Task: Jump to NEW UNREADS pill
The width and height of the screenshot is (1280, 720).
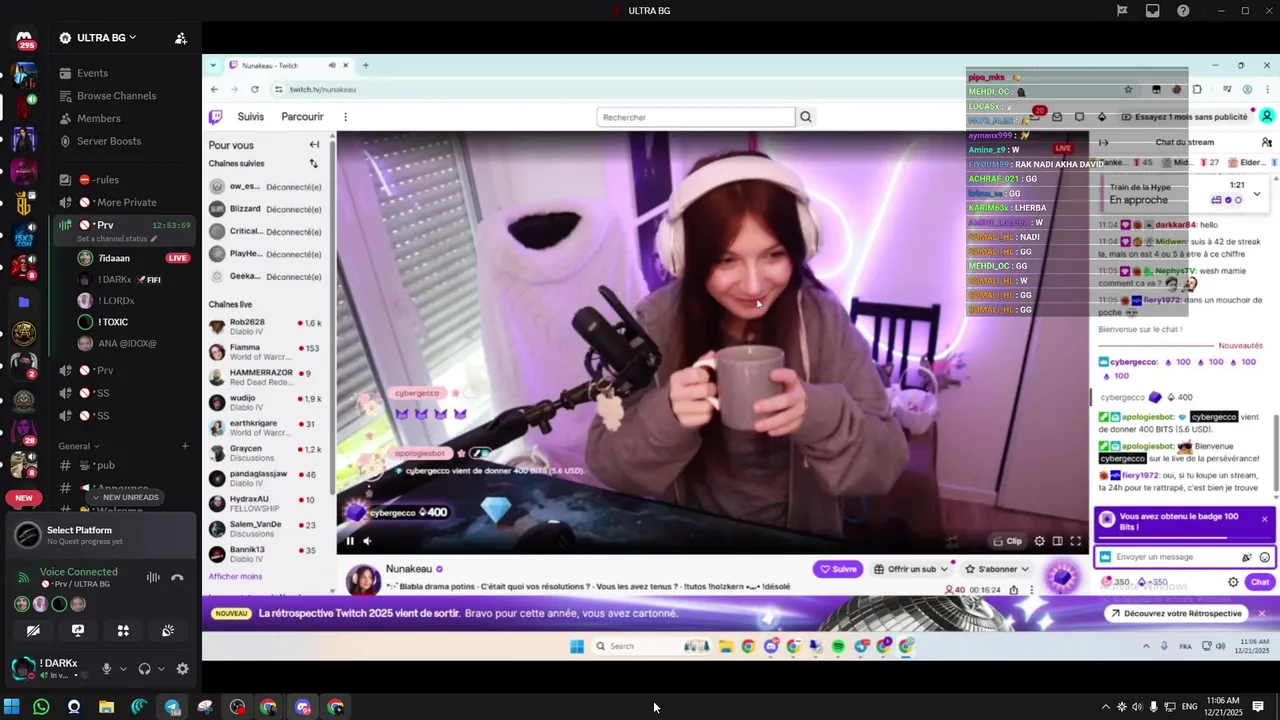Action: point(124,497)
